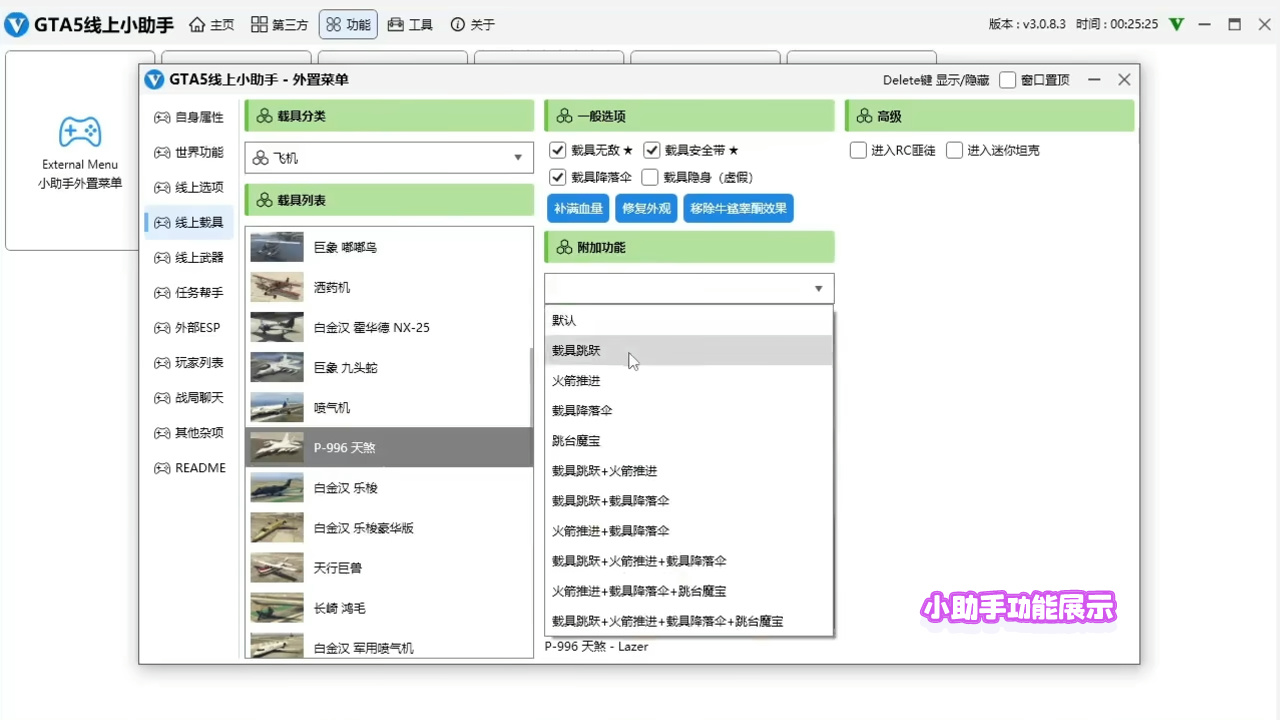Select the 洒药机 biplane thumbnail
The image size is (1280, 720).
tap(277, 287)
